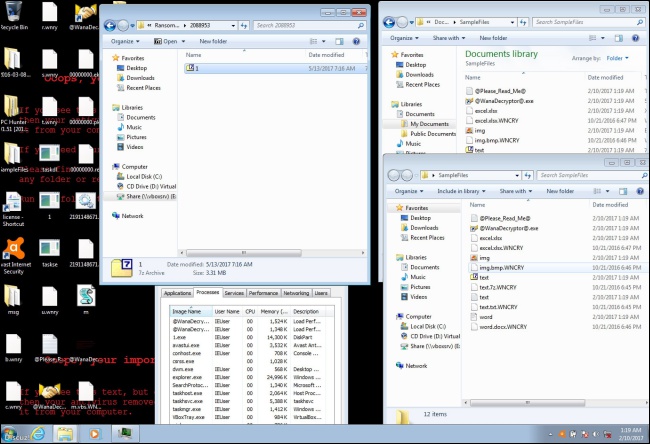
Task: Select @Please_Read_Me@ in the Documents library window
Action: [x=500, y=91]
